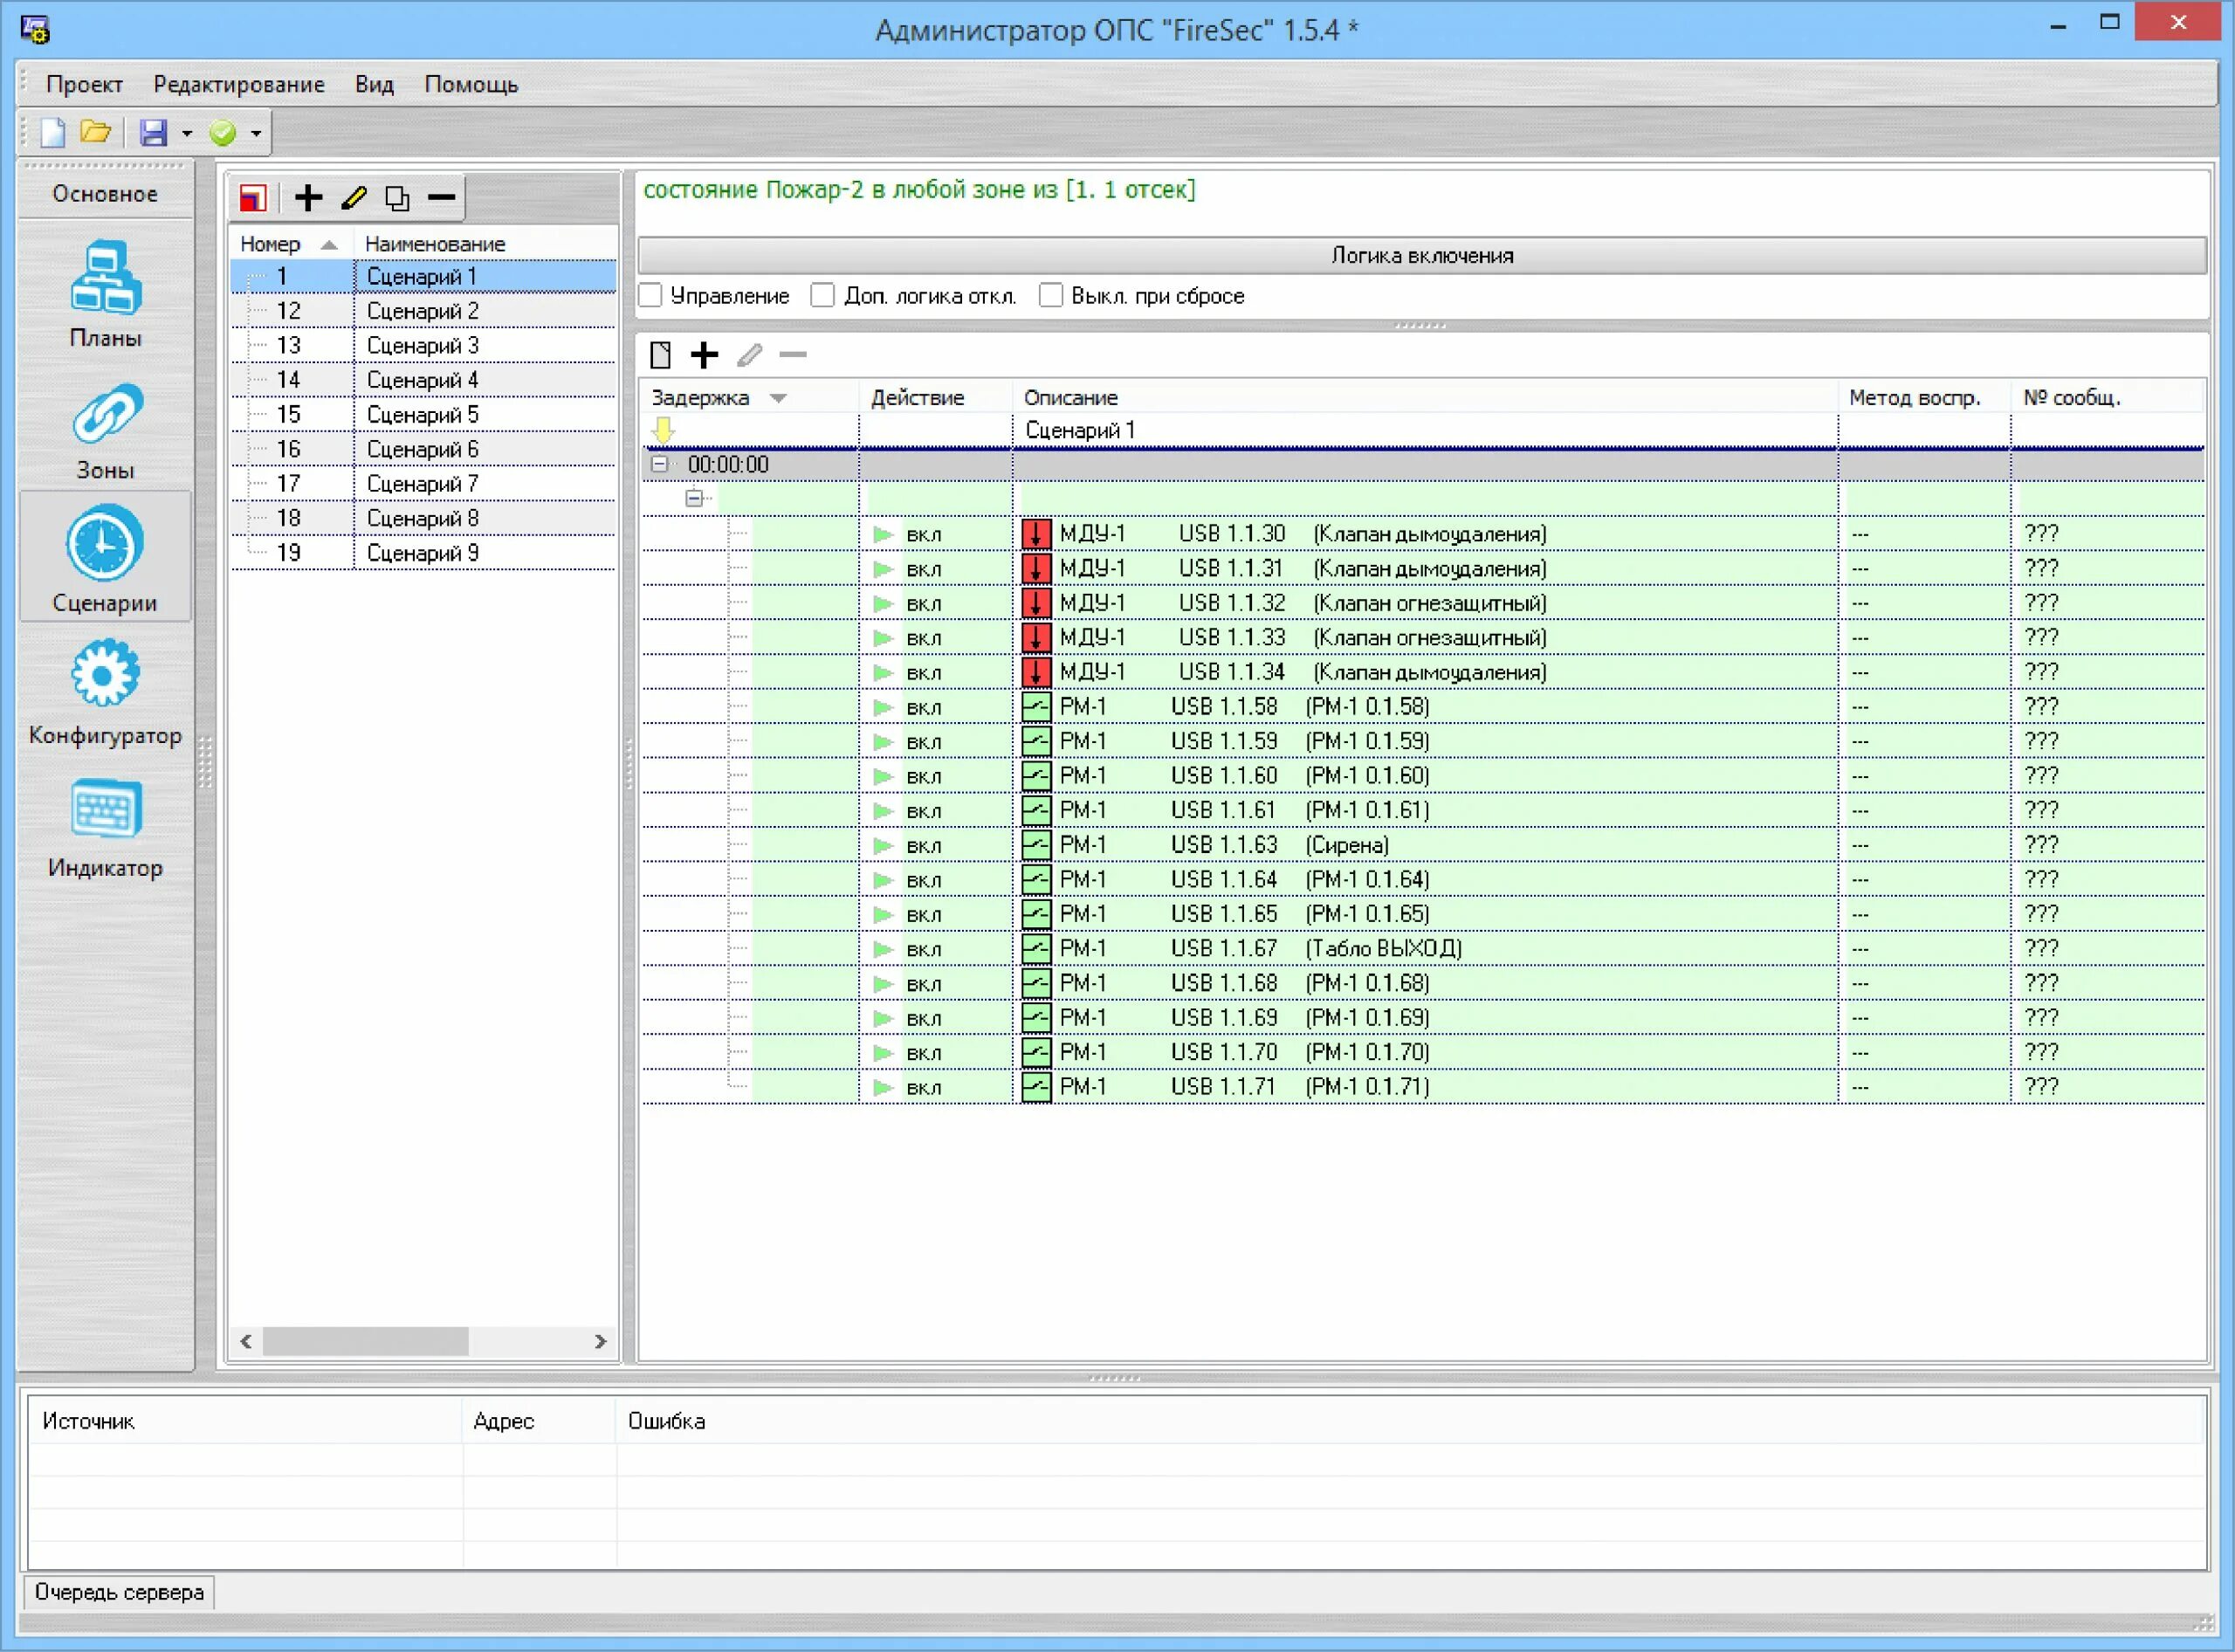Toggle Доп. логика откл. checkbox

822,296
